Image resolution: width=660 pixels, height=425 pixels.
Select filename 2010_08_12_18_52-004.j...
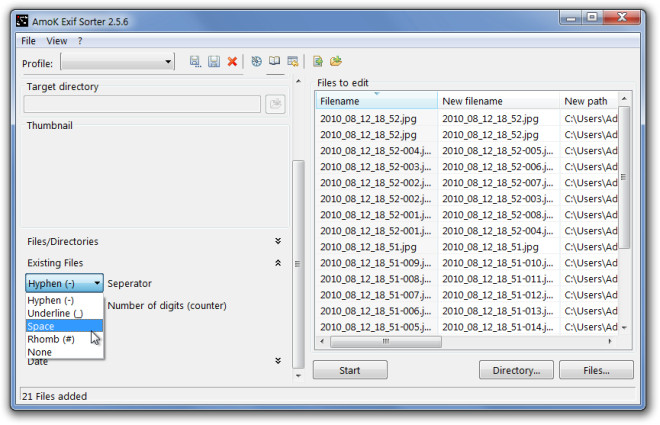coord(375,151)
